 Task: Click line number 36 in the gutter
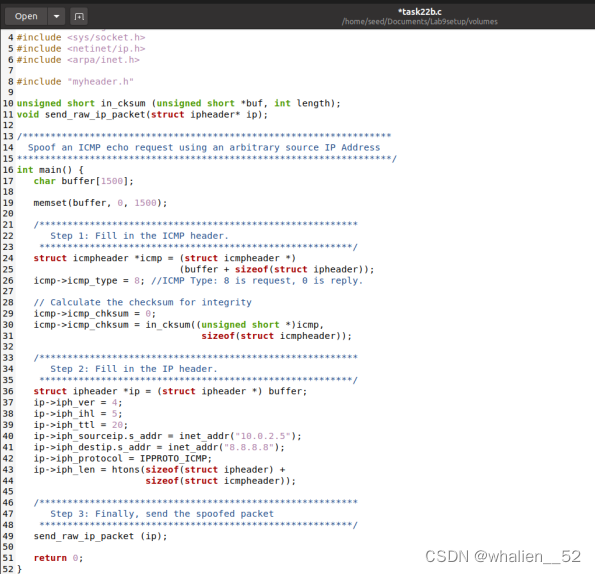click(x=8, y=392)
